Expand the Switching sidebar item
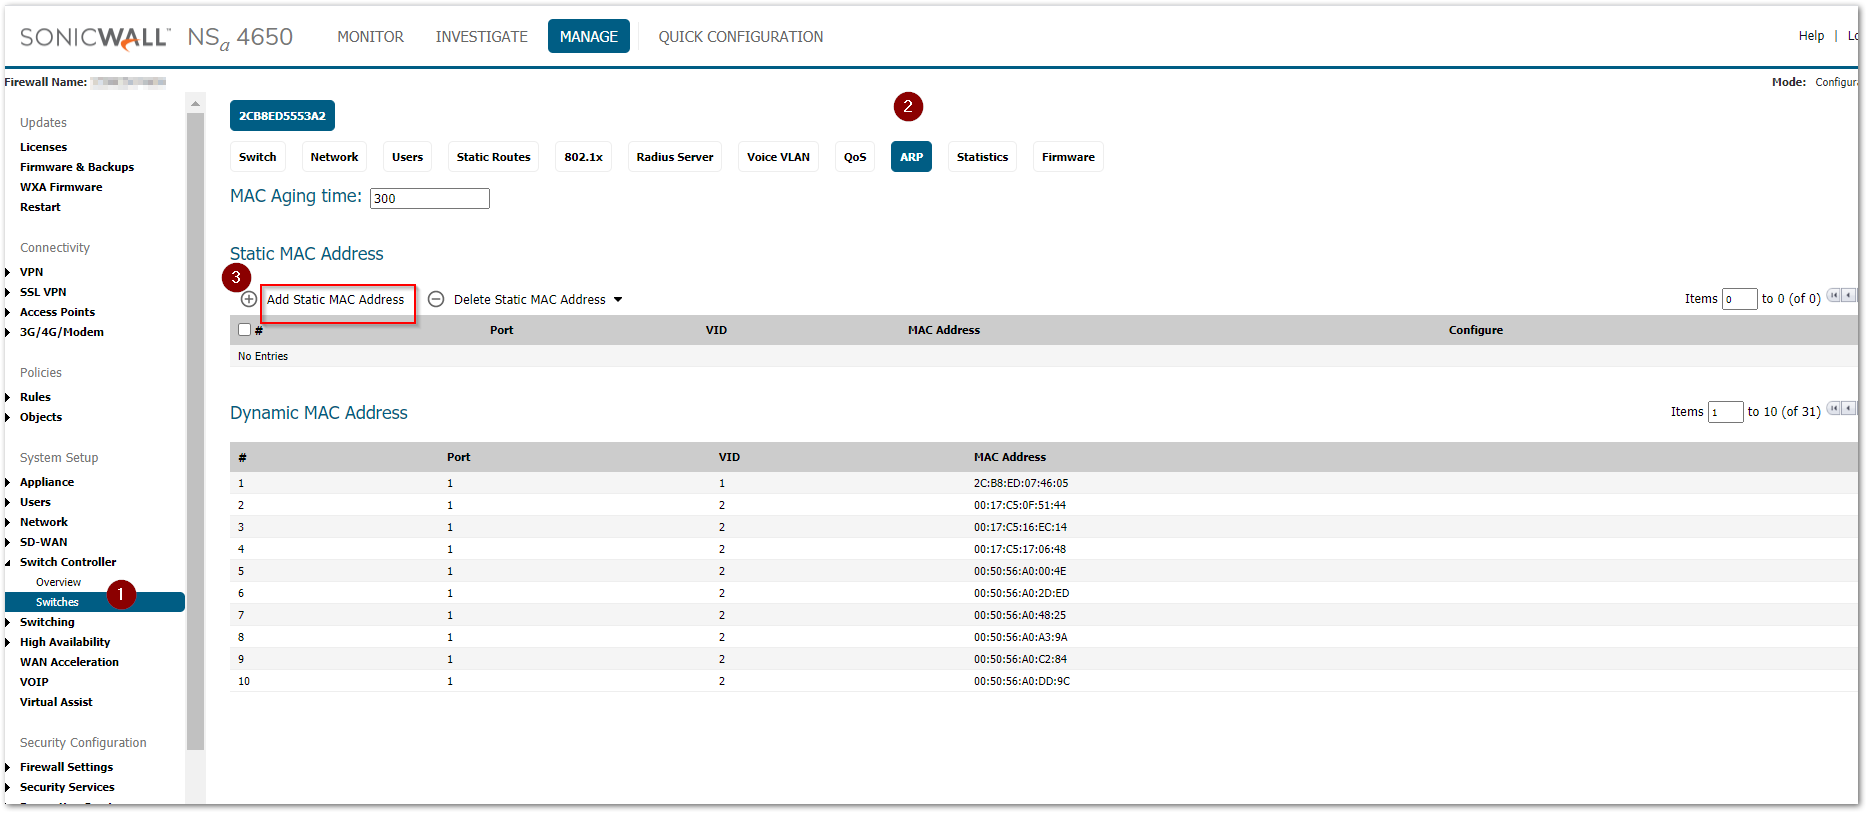The image size is (1867, 813). (8, 622)
